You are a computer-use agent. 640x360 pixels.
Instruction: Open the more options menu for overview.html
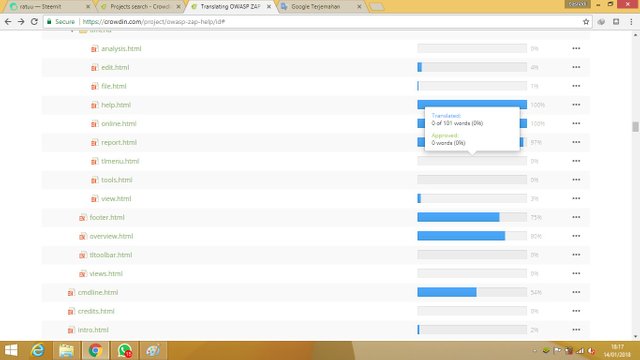pyautogui.click(x=576, y=236)
